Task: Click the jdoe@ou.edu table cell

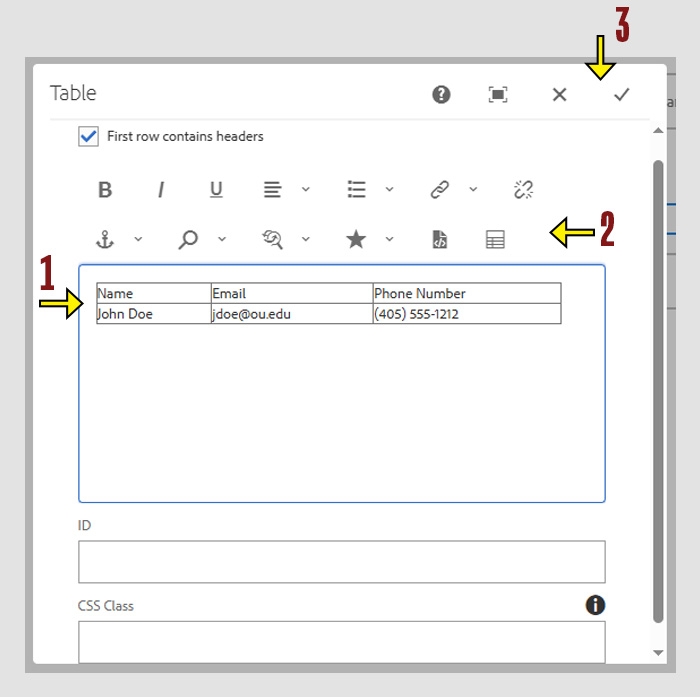Action: (292, 314)
